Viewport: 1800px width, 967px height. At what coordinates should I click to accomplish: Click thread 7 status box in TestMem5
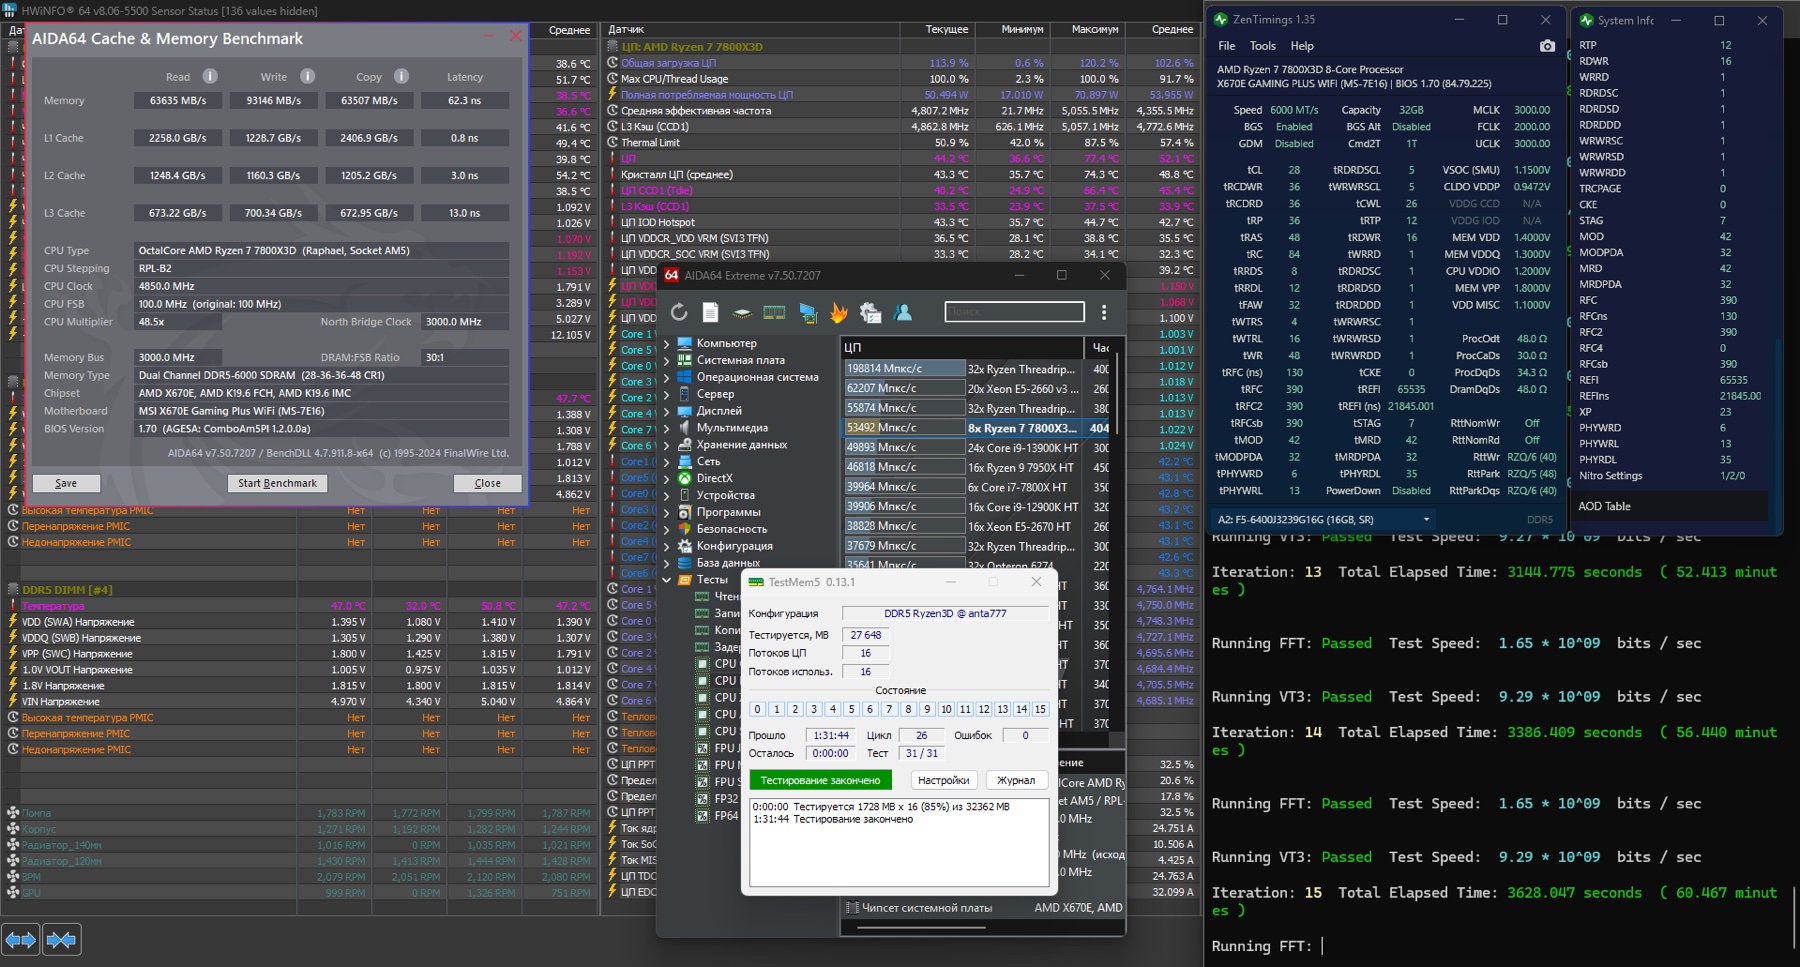tap(889, 709)
